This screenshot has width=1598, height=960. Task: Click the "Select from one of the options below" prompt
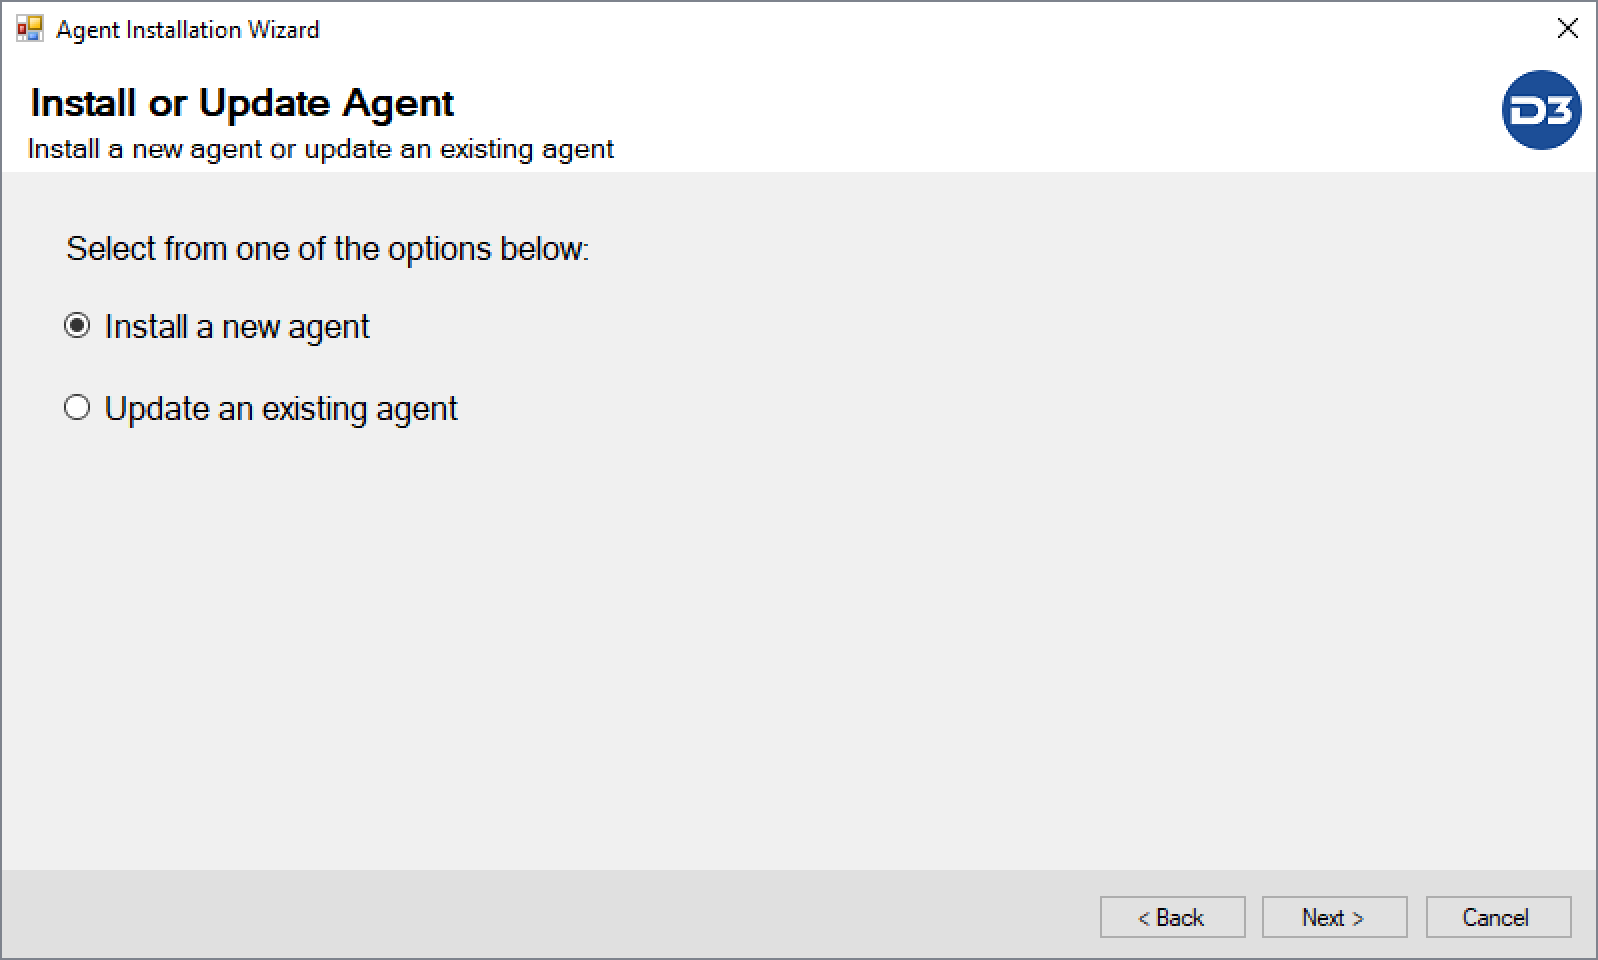(x=328, y=249)
